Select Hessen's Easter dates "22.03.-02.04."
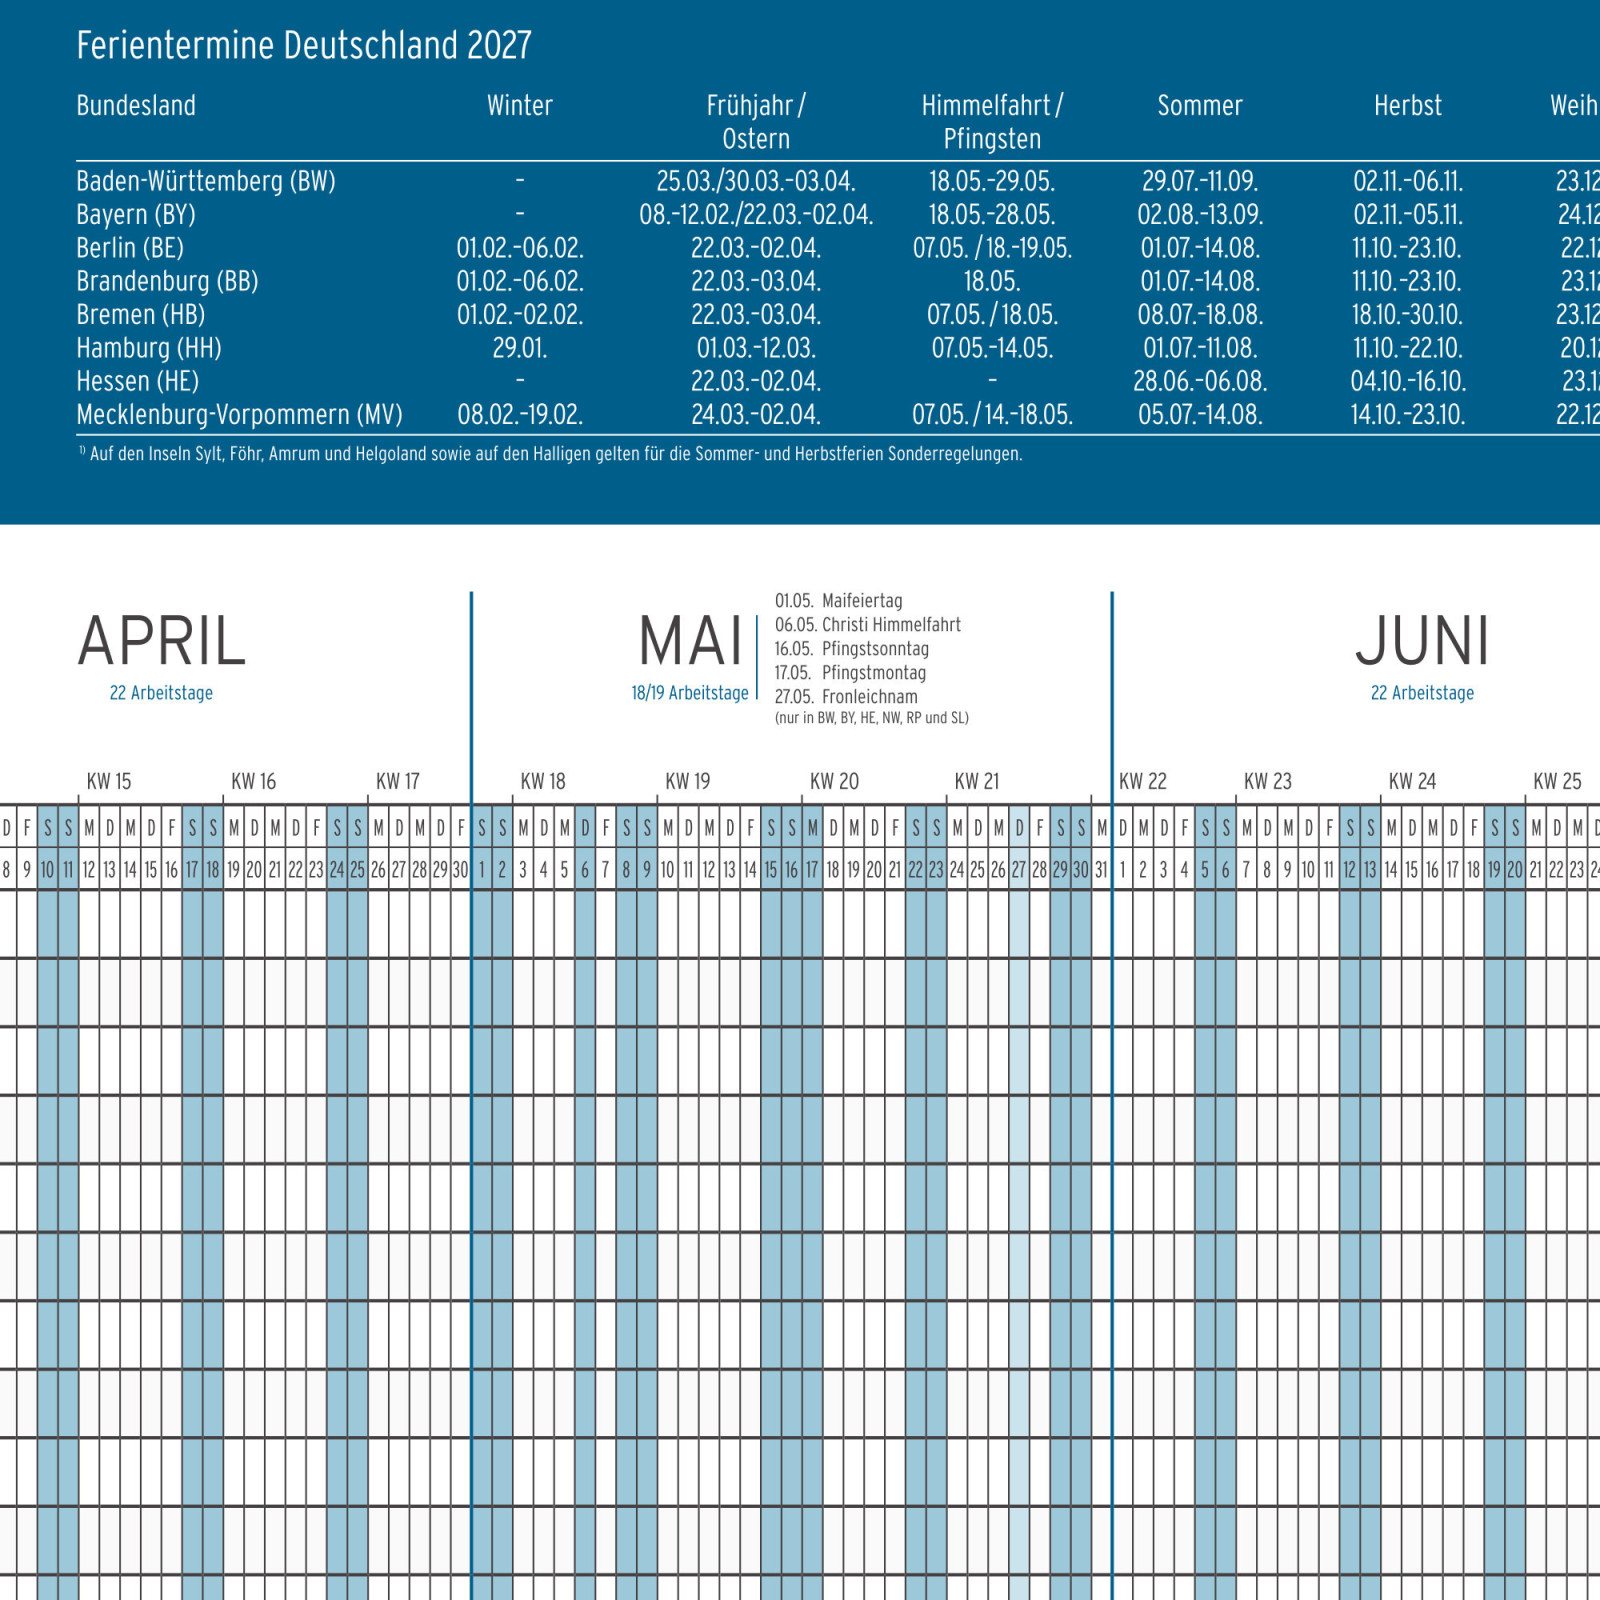 [x=756, y=382]
